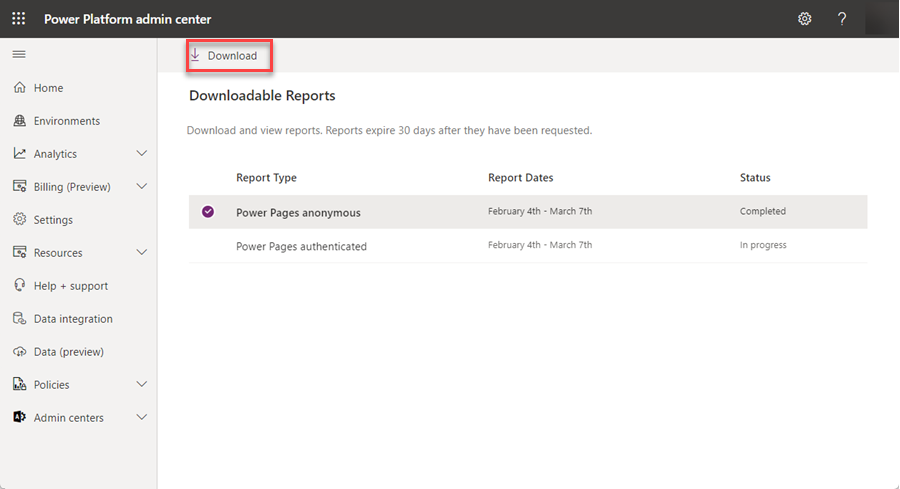Expand the Admin centers chevron
Image resolution: width=900 pixels, height=489 pixels.
(x=141, y=418)
